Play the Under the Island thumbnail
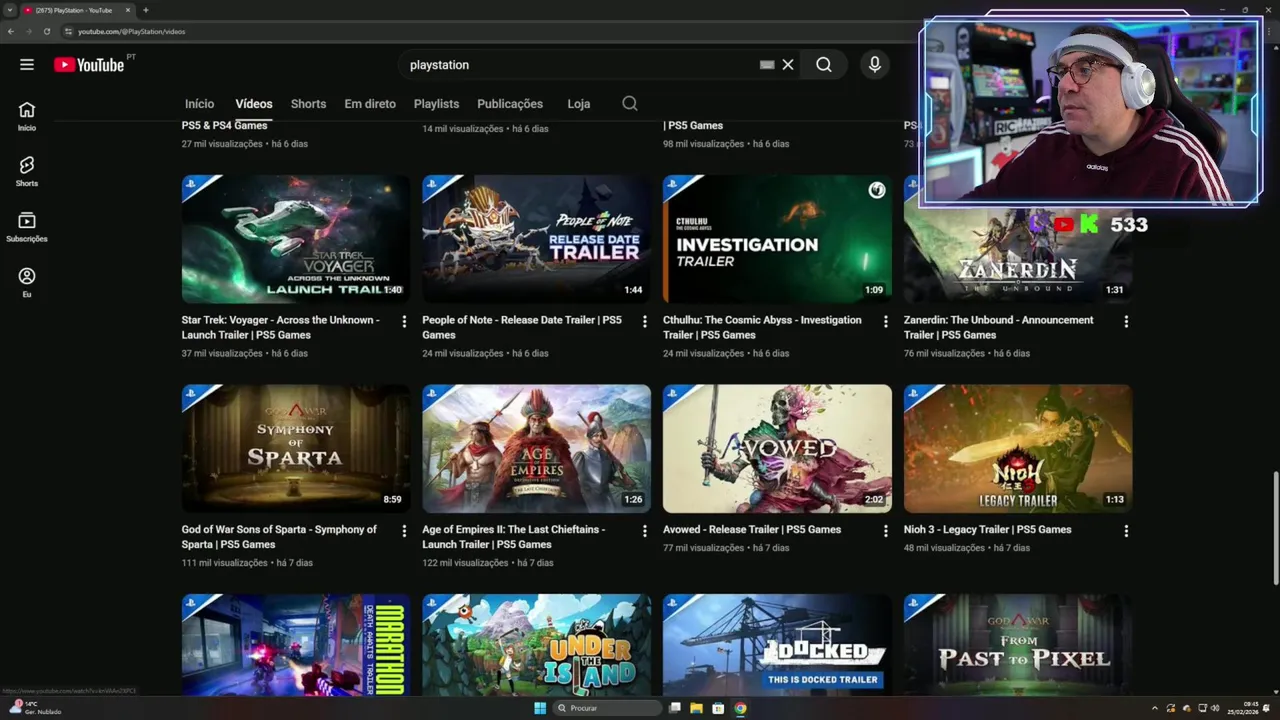The width and height of the screenshot is (1280, 720). click(536, 645)
